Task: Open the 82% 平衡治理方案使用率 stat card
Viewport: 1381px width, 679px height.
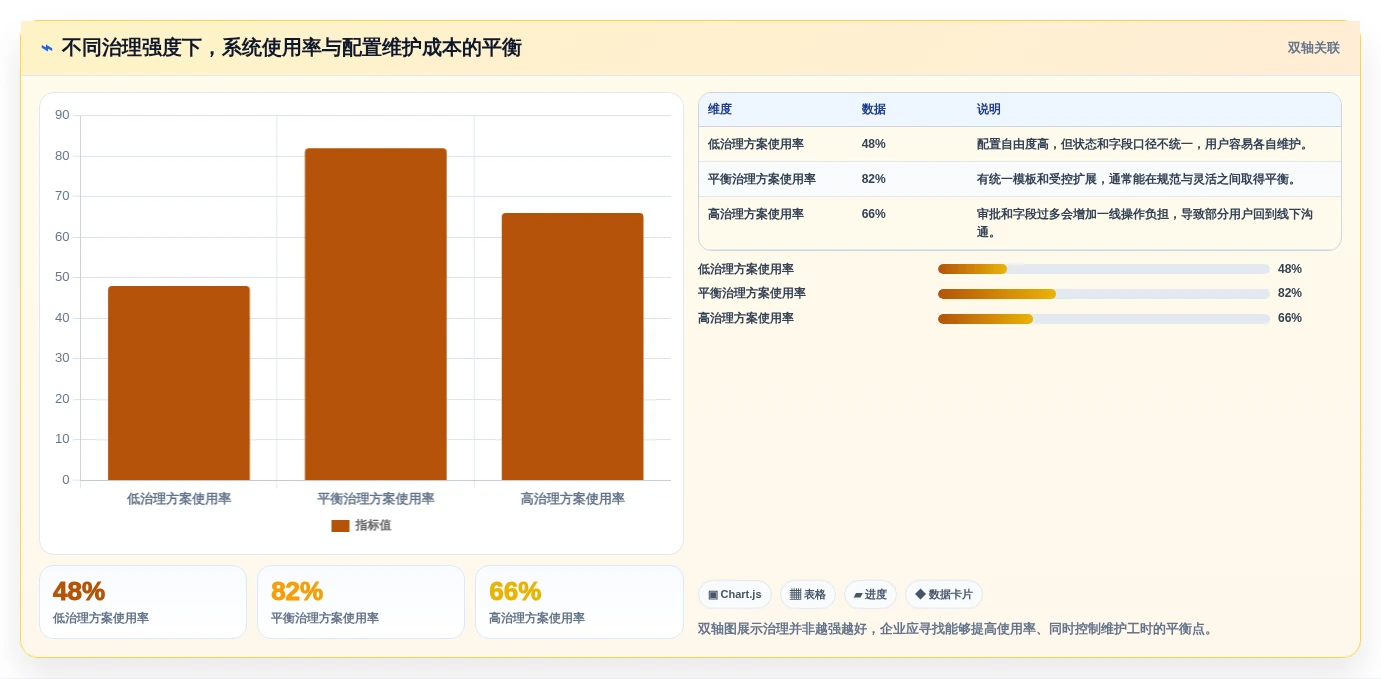Action: click(x=361, y=602)
